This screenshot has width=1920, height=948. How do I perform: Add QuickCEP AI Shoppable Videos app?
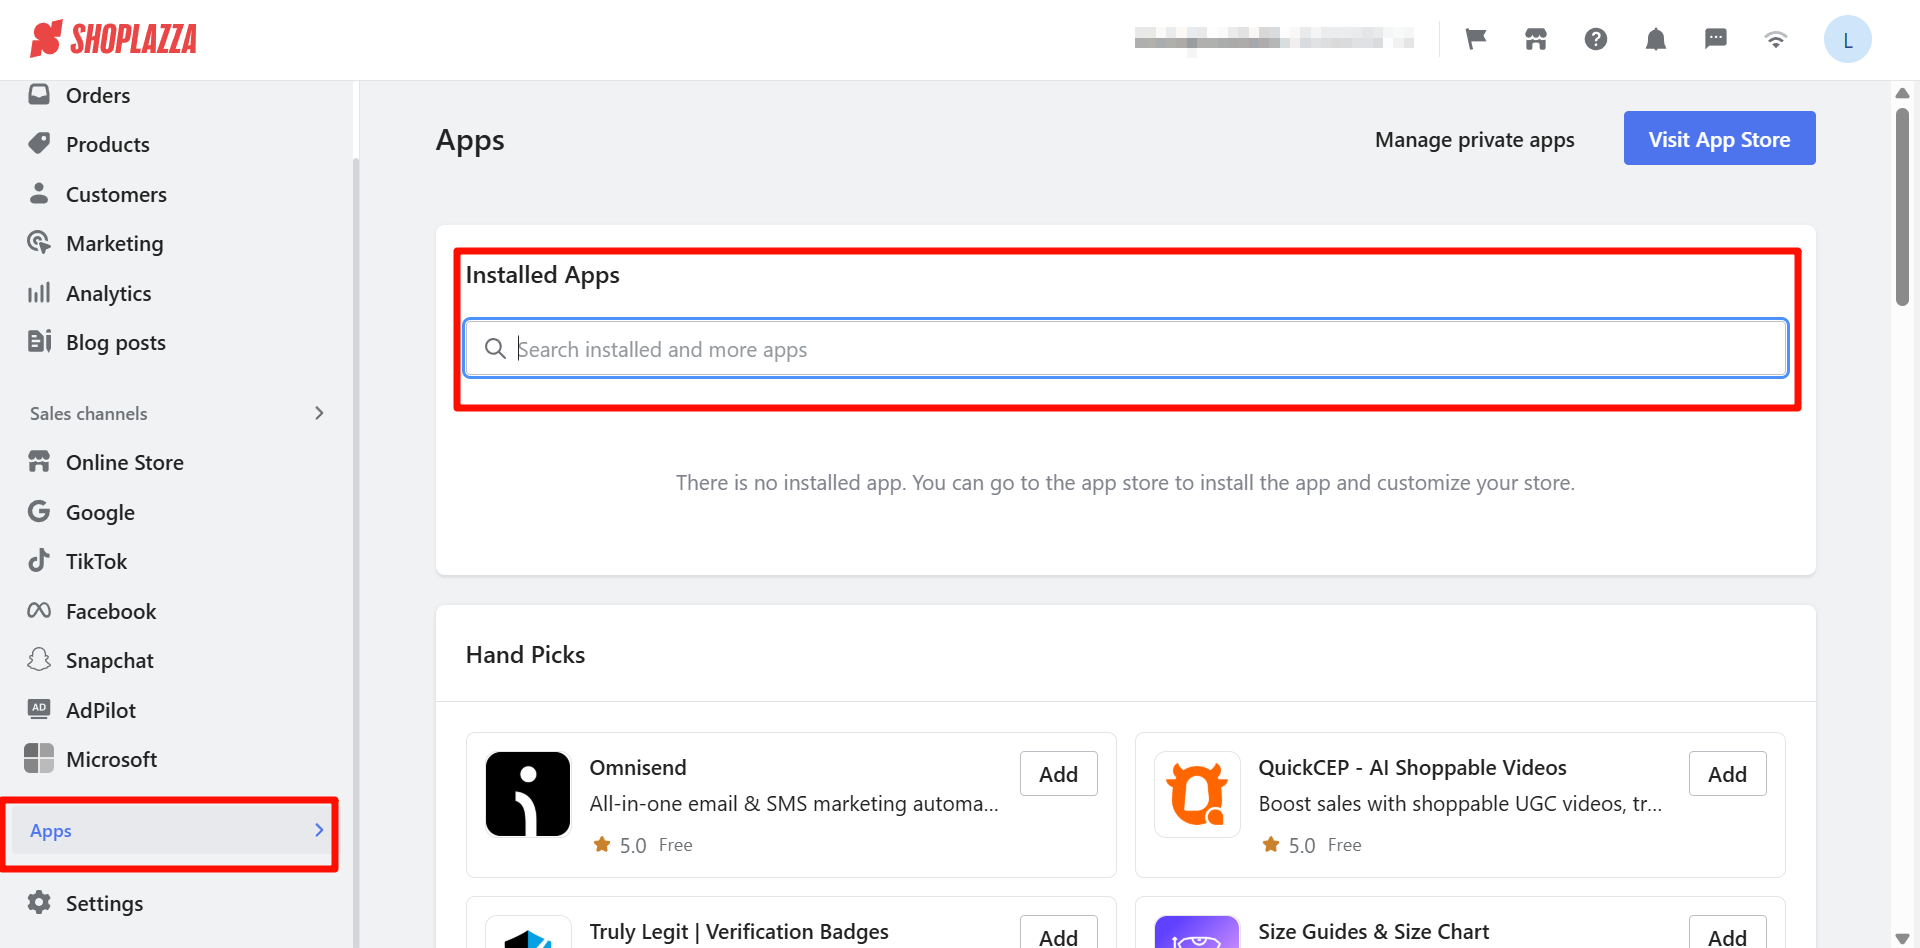pos(1727,774)
